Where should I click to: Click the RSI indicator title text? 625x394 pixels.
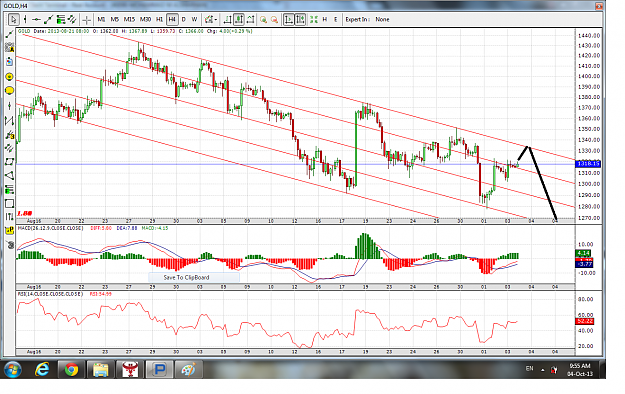click(x=50, y=294)
